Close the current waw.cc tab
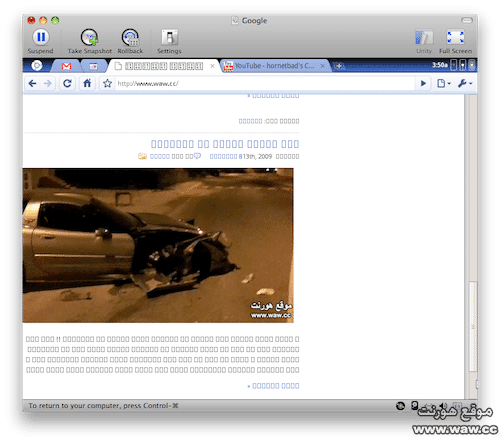Viewport: 500px width, 443px height. pyautogui.click(x=212, y=66)
